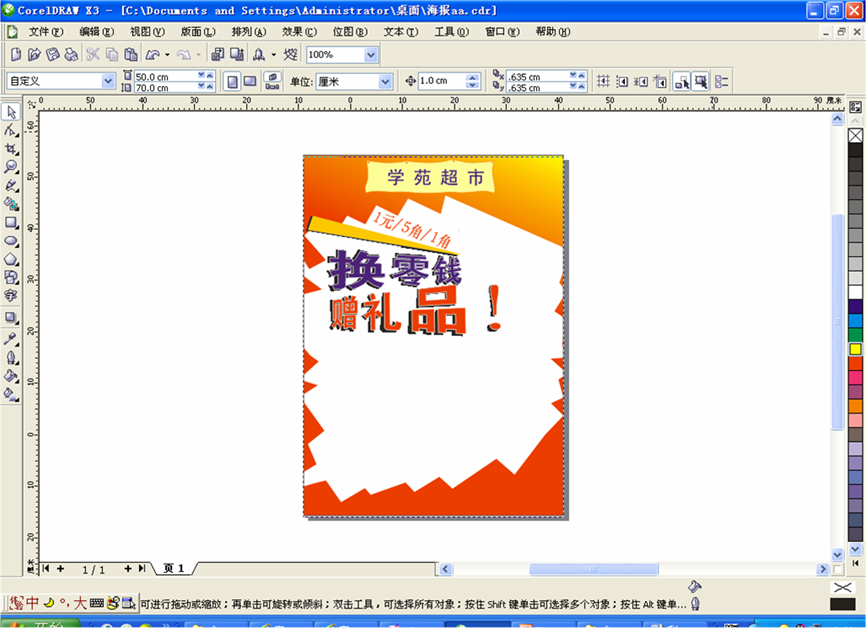
Task: Select the Pick tool in the toolbox
Action: 11,111
